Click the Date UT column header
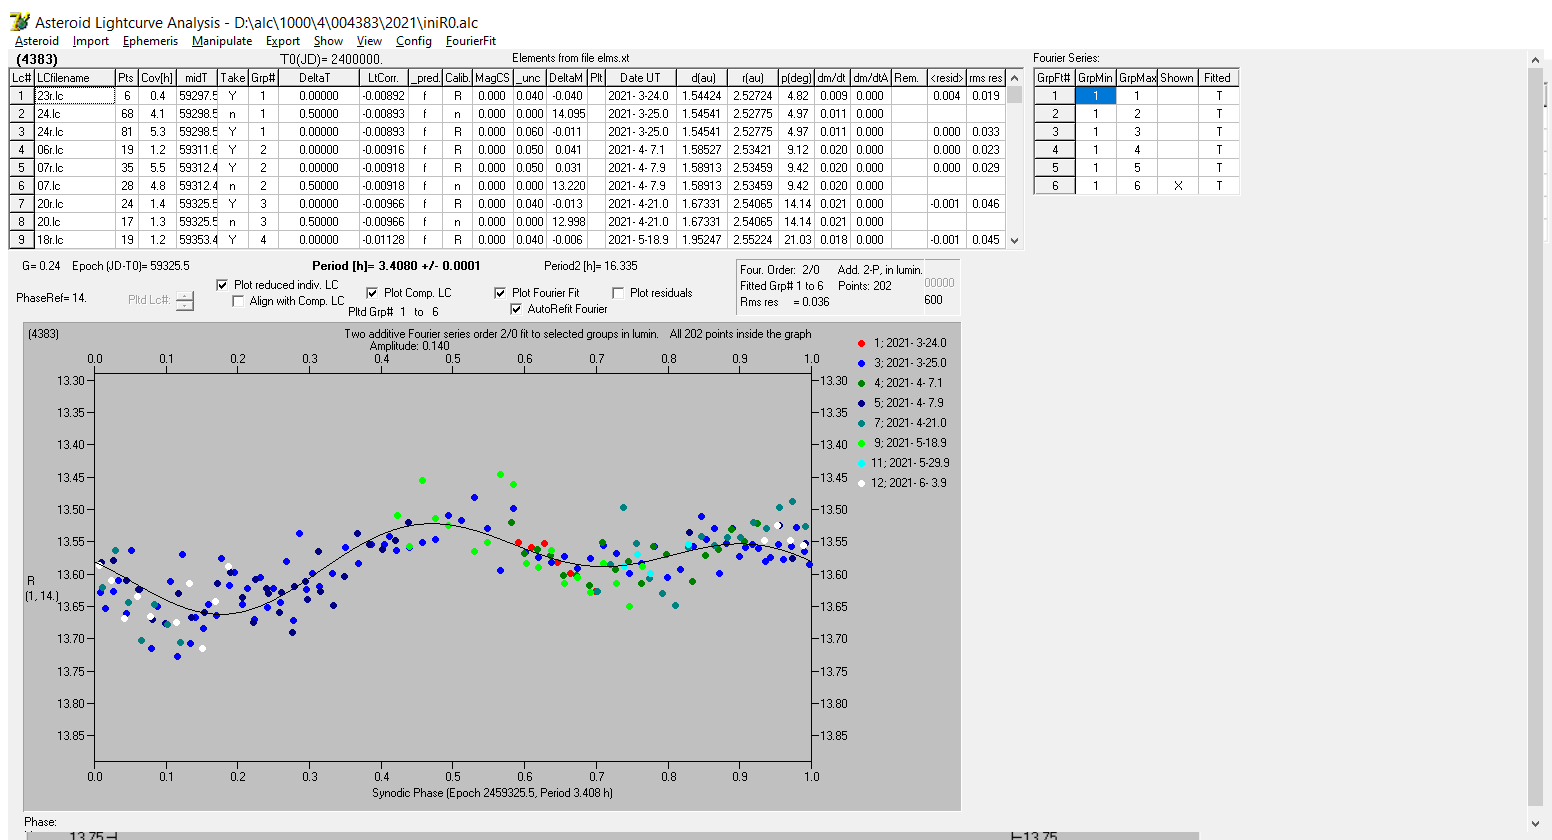 point(640,78)
